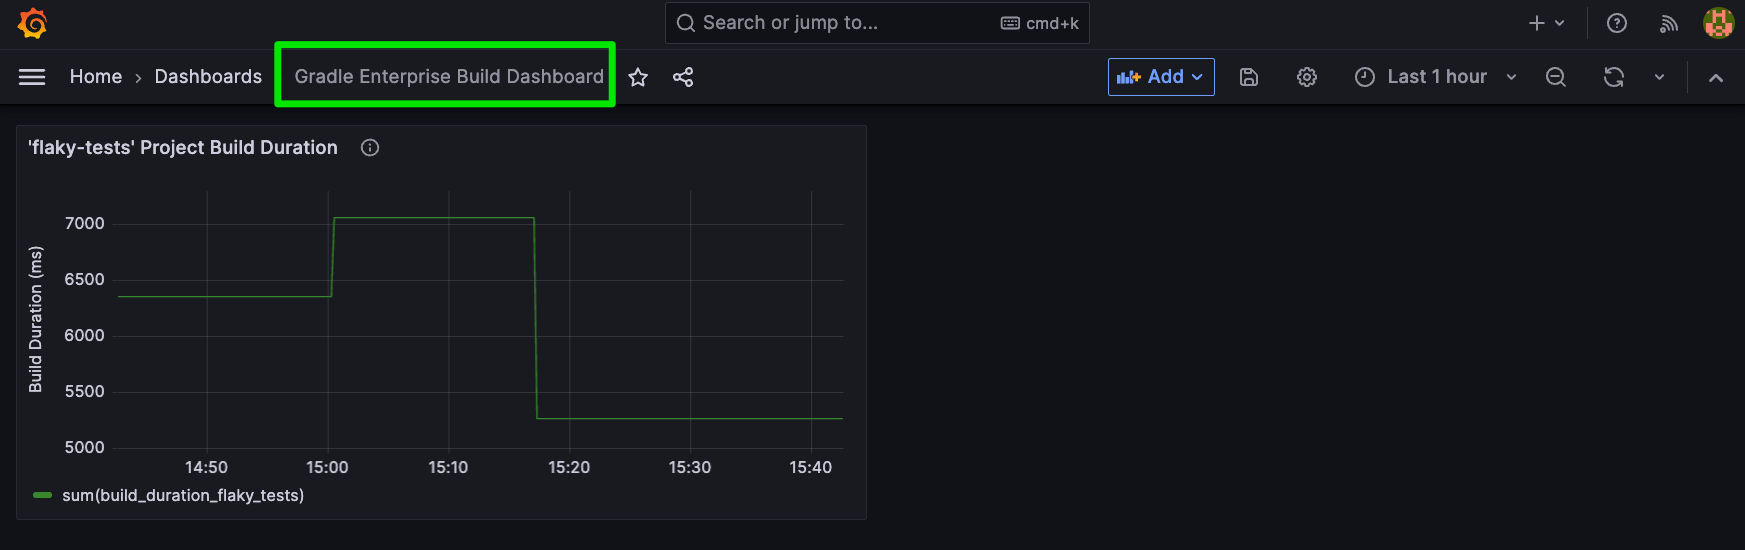1745x550 pixels.
Task: Click the Search or jump to field
Action: tap(877, 23)
